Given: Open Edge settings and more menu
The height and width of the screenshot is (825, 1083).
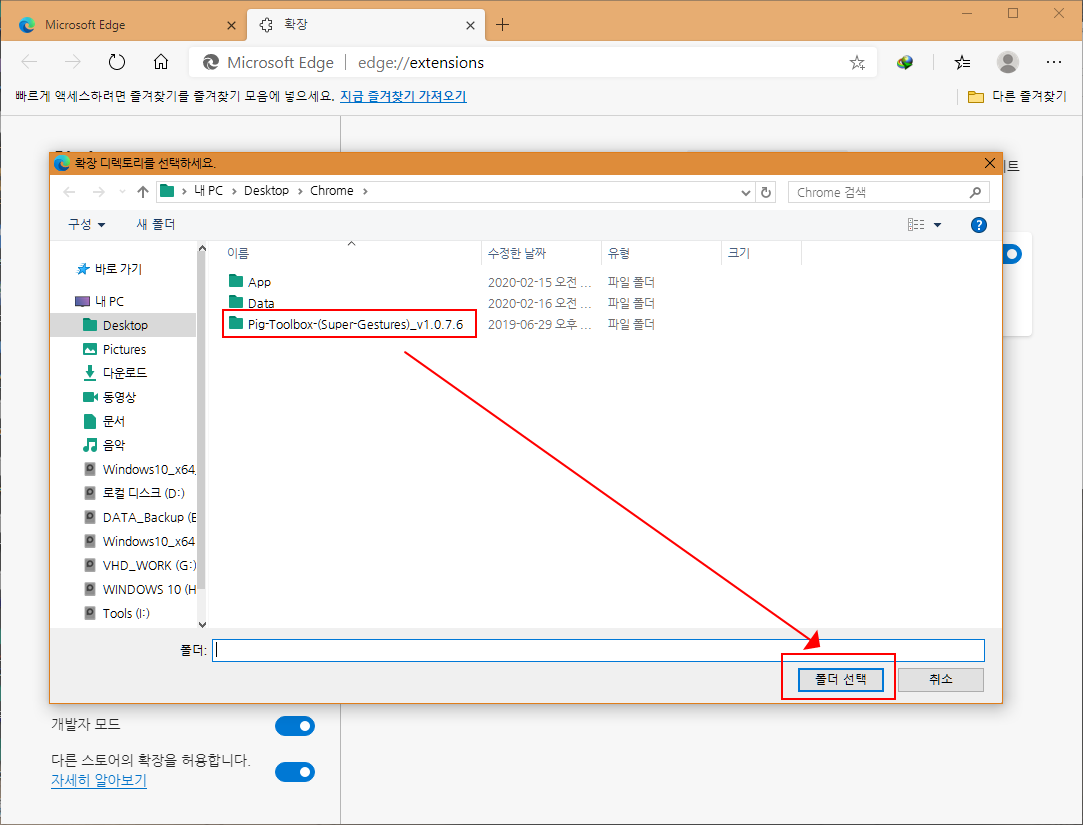Looking at the screenshot, I should tap(1053, 62).
